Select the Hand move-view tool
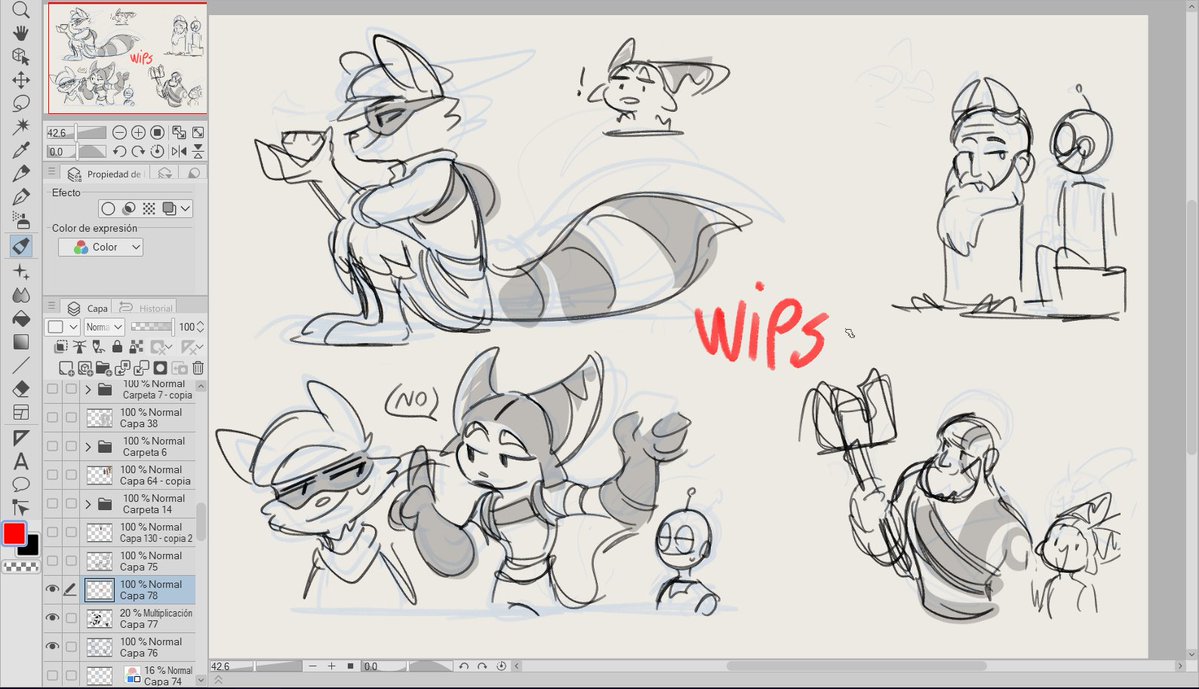This screenshot has width=1199, height=689. pos(21,33)
